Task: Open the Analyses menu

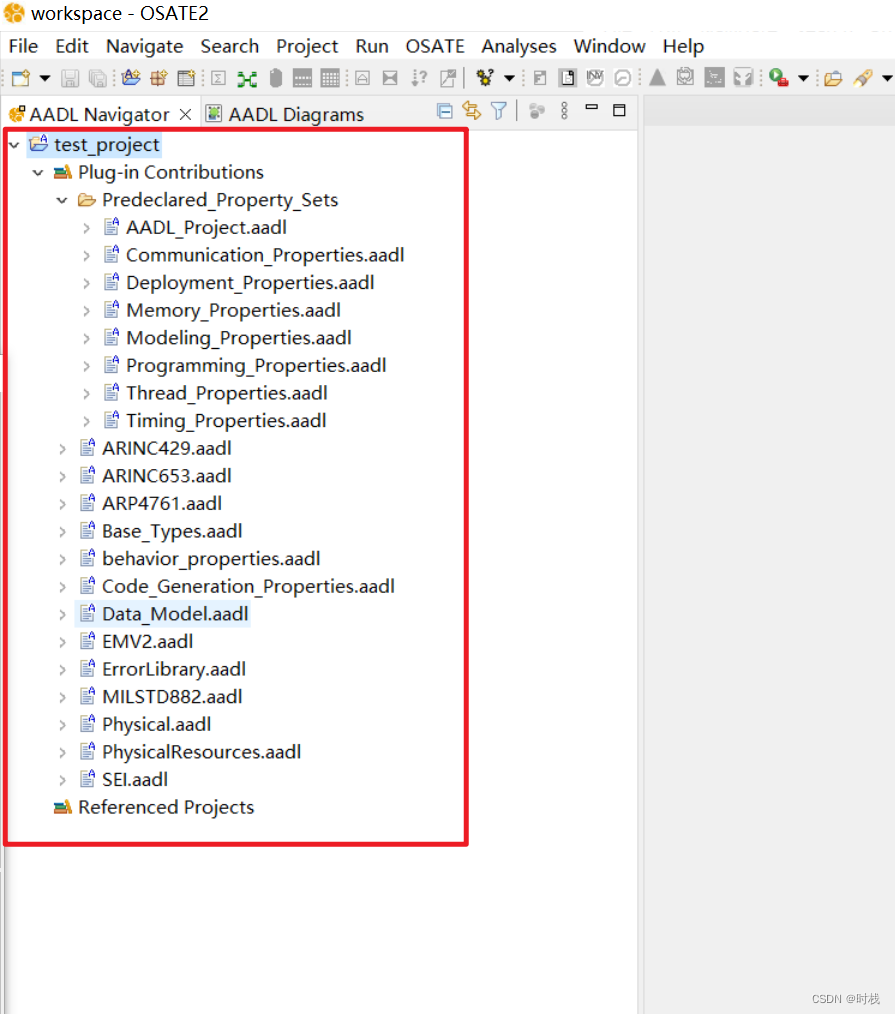Action: [519, 47]
